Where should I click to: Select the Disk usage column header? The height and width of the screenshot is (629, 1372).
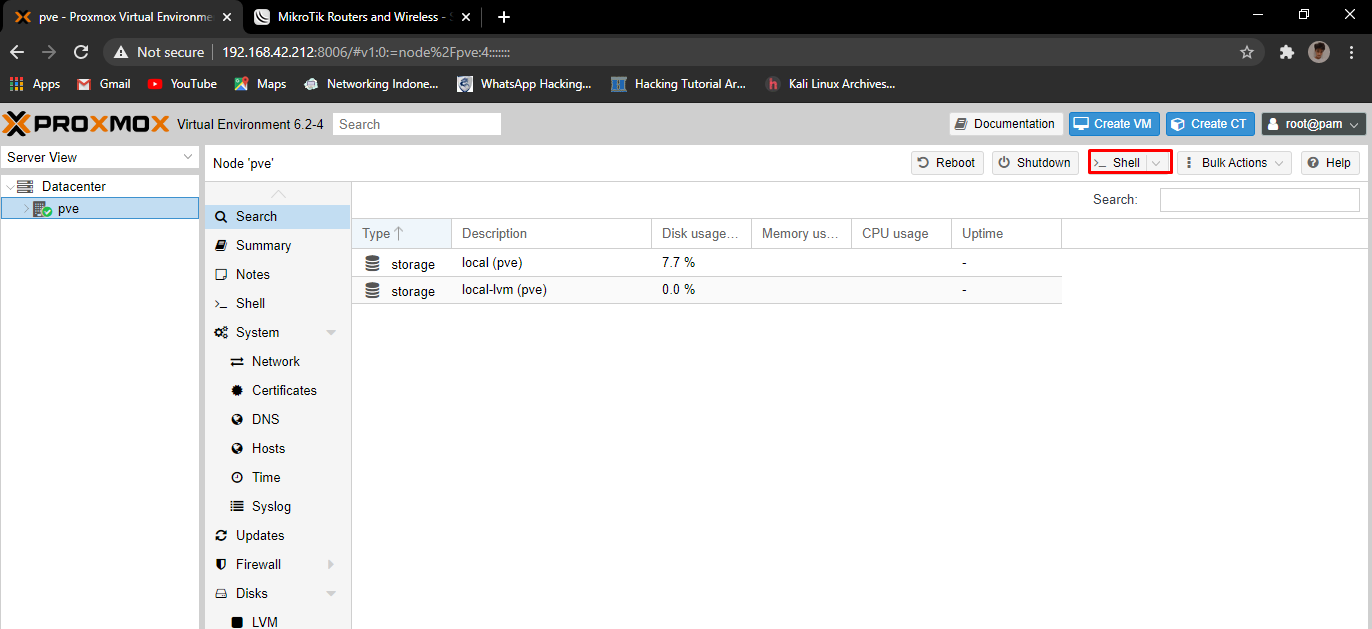700,233
